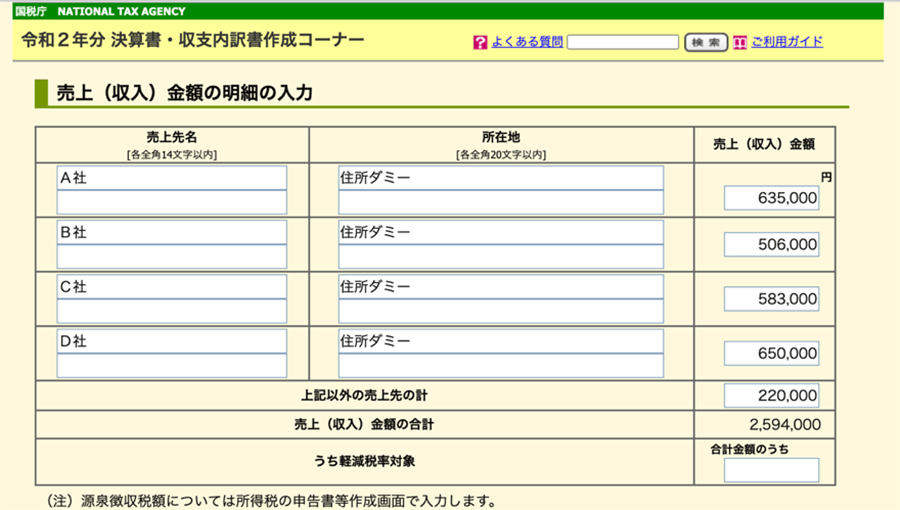Click the 売上(収入)金額の合計 row label
This screenshot has height=510, width=900.
pyautogui.click(x=364, y=425)
